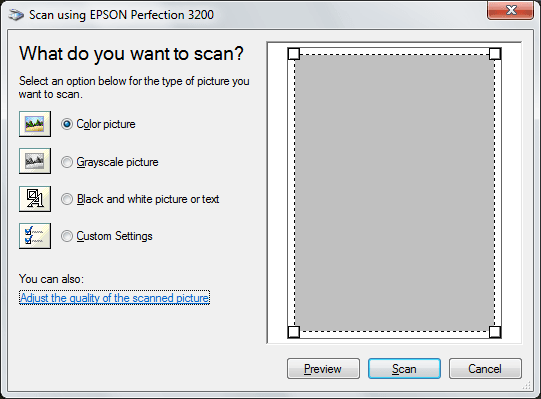The width and height of the screenshot is (541, 399).
Task: Start scanning with the Scan button
Action: (x=404, y=369)
